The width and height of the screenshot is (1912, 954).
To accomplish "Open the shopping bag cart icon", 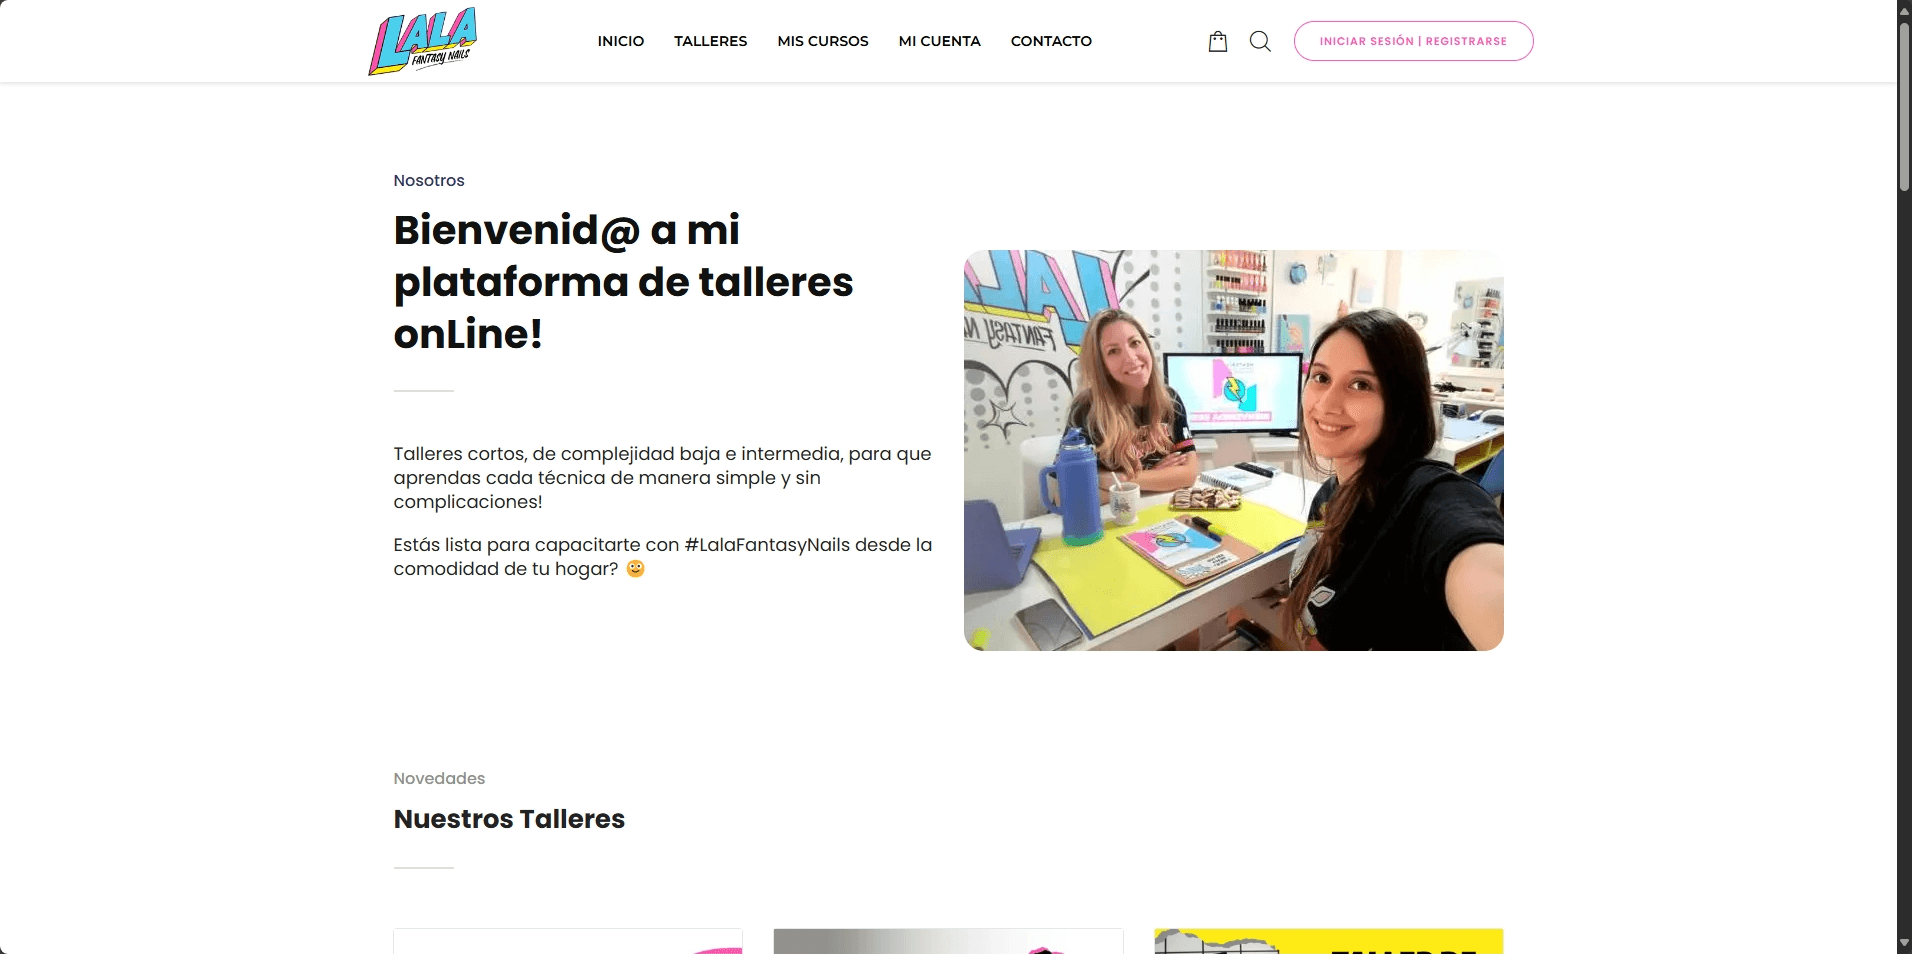I will tap(1217, 41).
